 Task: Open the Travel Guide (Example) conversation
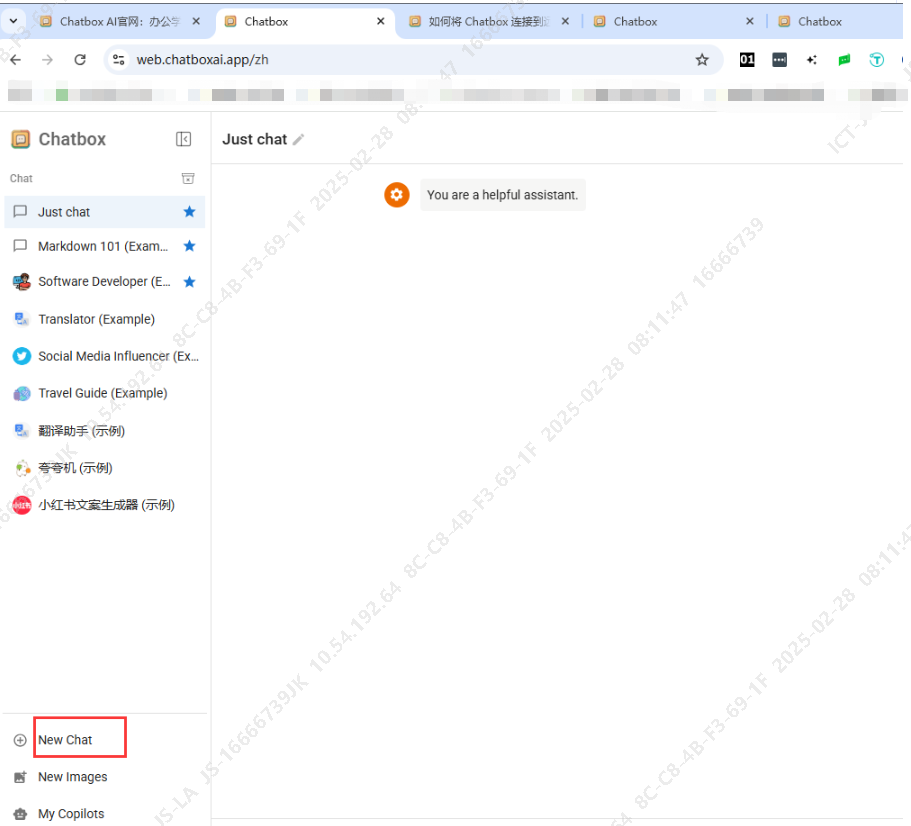click(x=105, y=394)
